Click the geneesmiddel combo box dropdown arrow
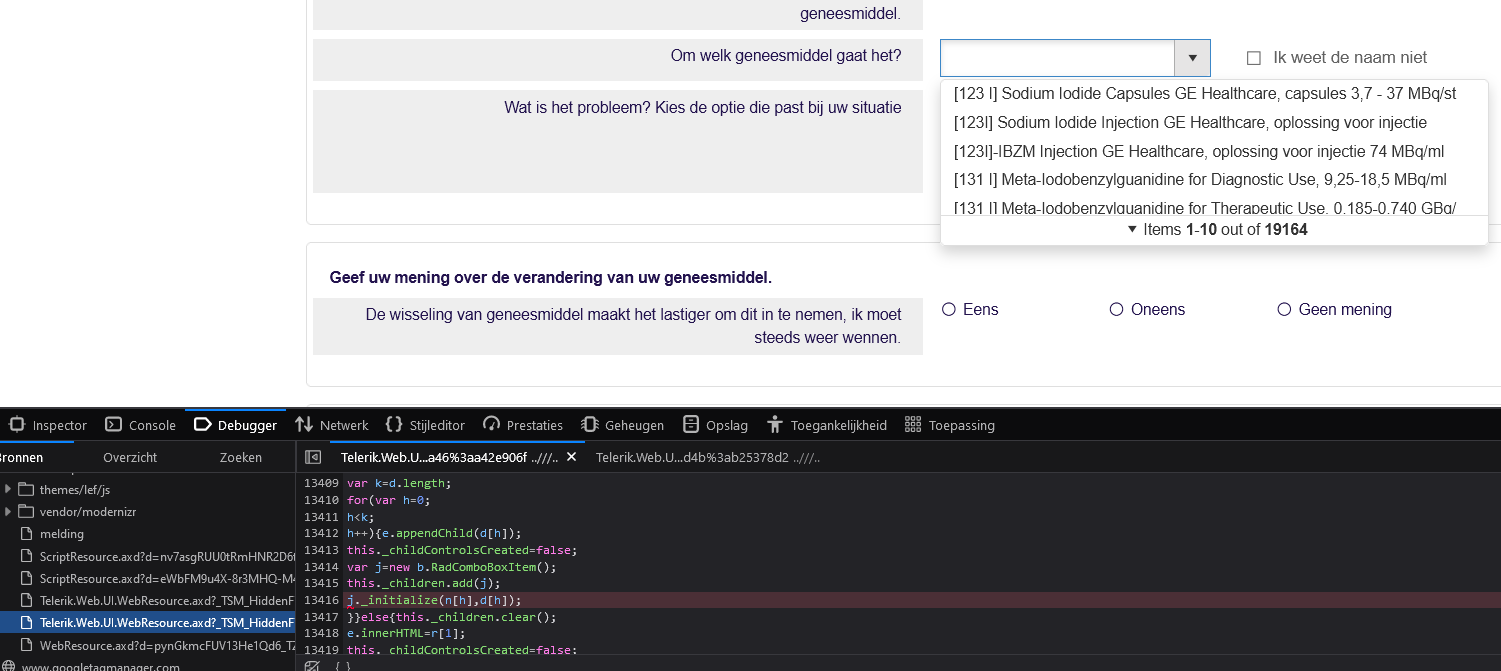This screenshot has width=1501, height=671. (x=1192, y=58)
